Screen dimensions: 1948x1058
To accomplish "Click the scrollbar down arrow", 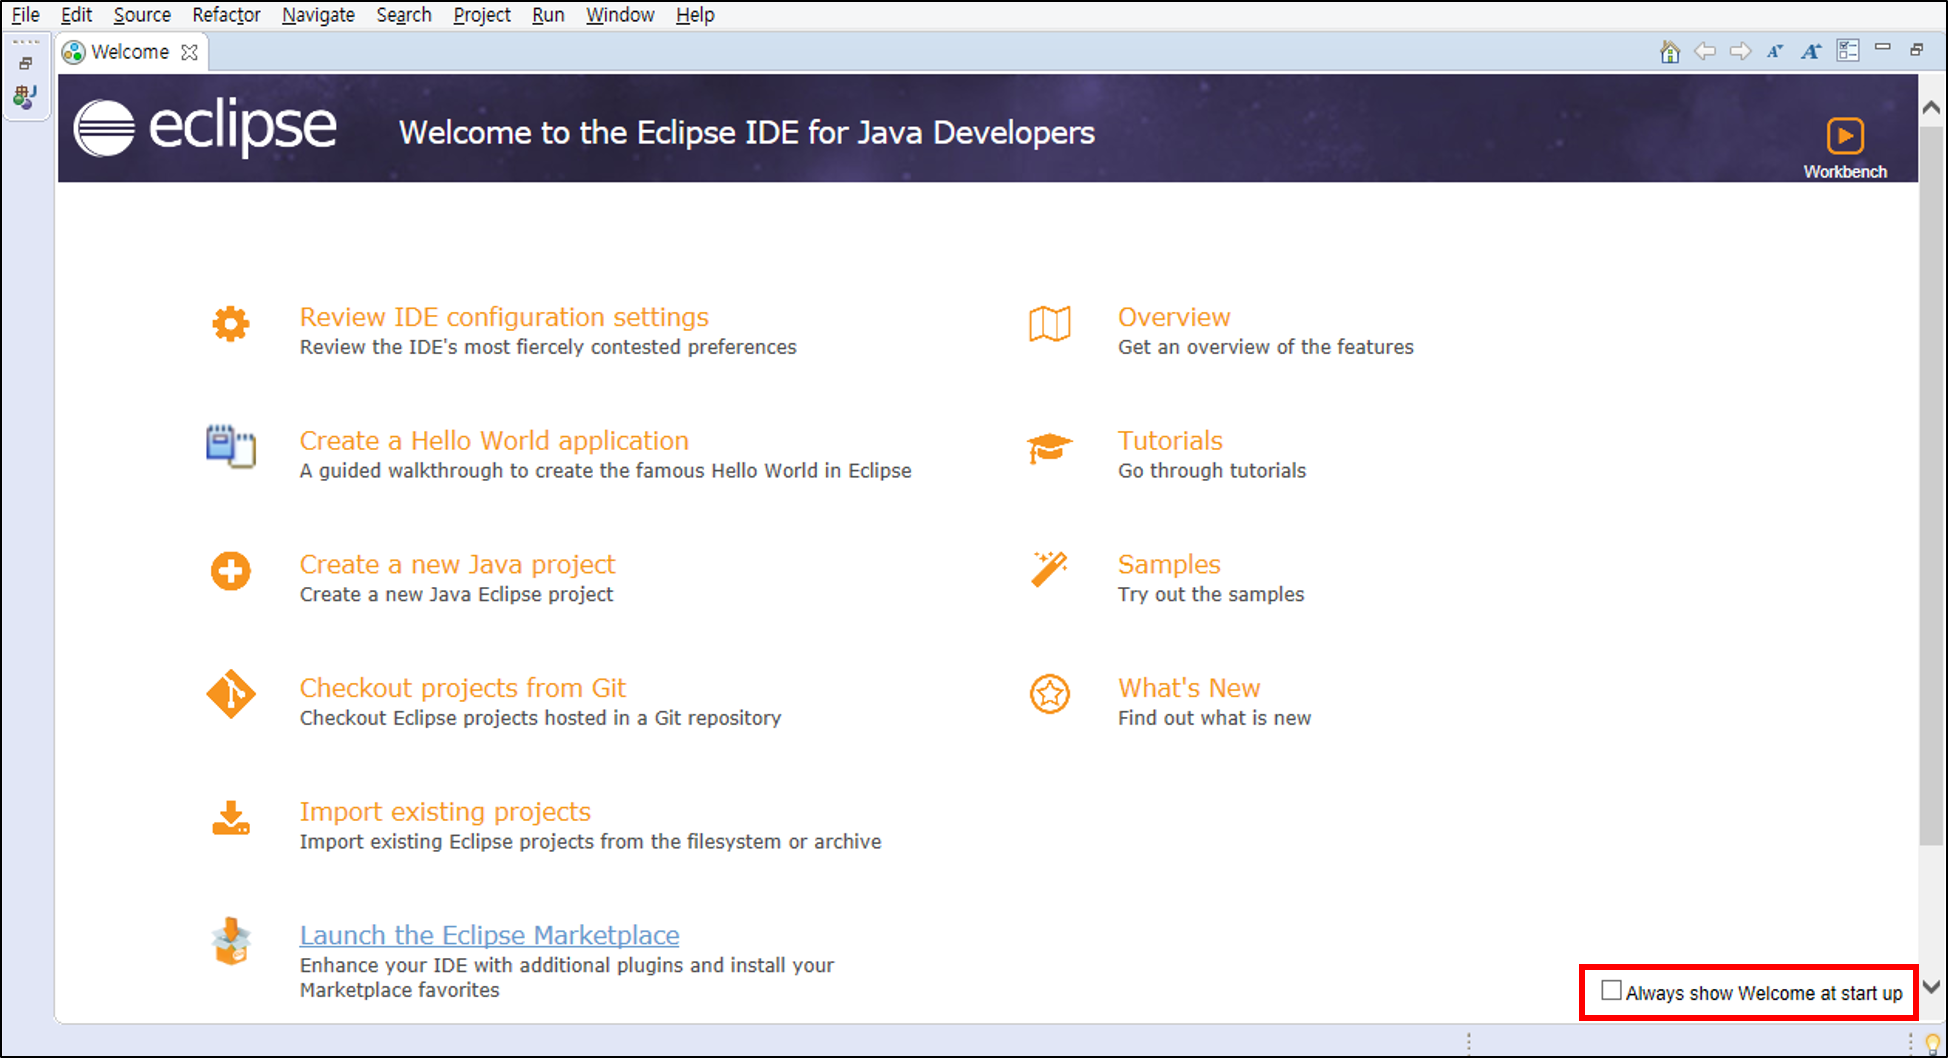I will [x=1932, y=987].
